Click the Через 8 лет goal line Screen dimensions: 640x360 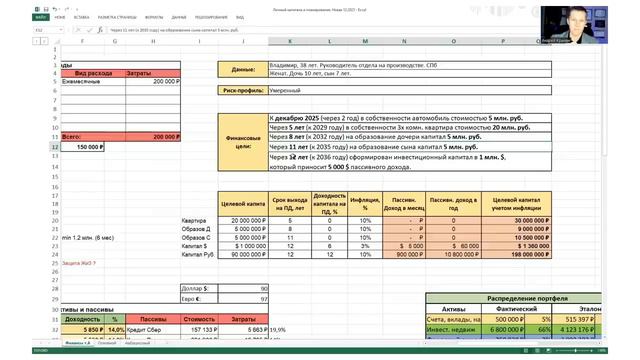(x=410, y=137)
